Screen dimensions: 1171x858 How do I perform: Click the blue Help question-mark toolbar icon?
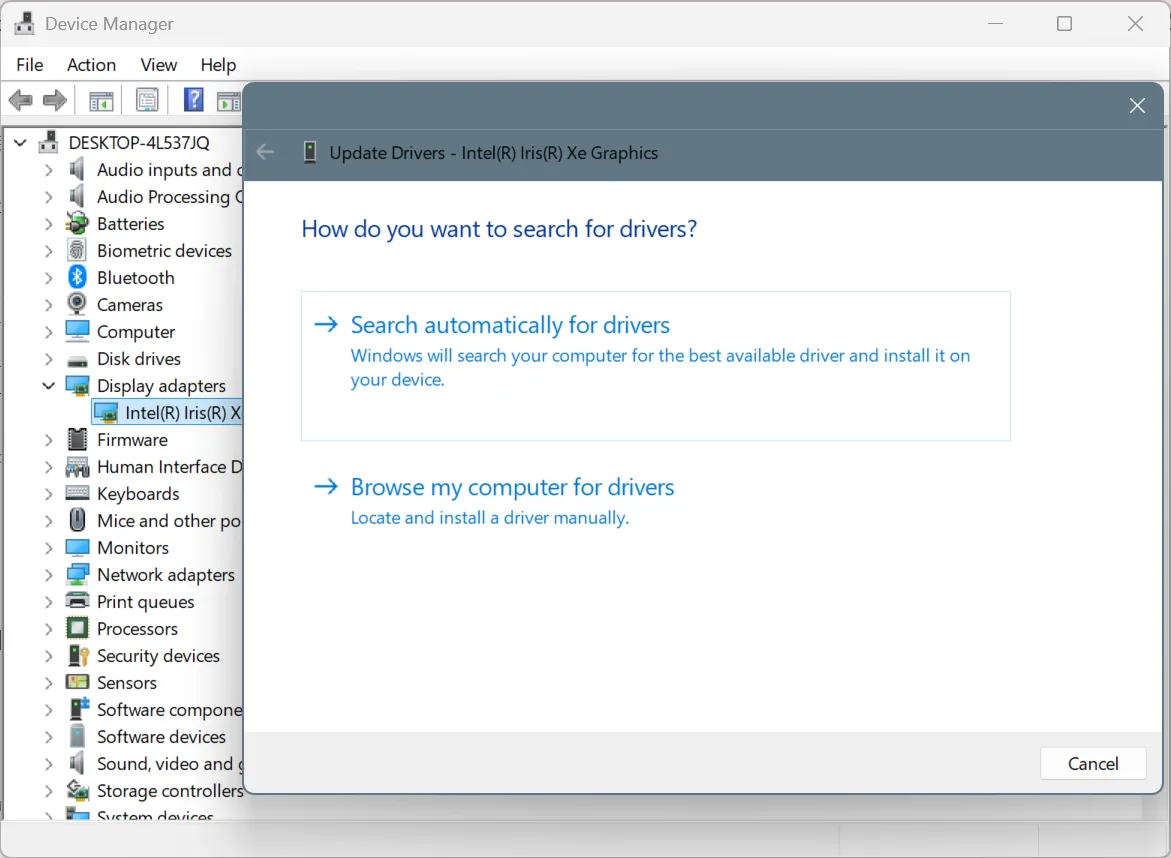click(x=193, y=99)
